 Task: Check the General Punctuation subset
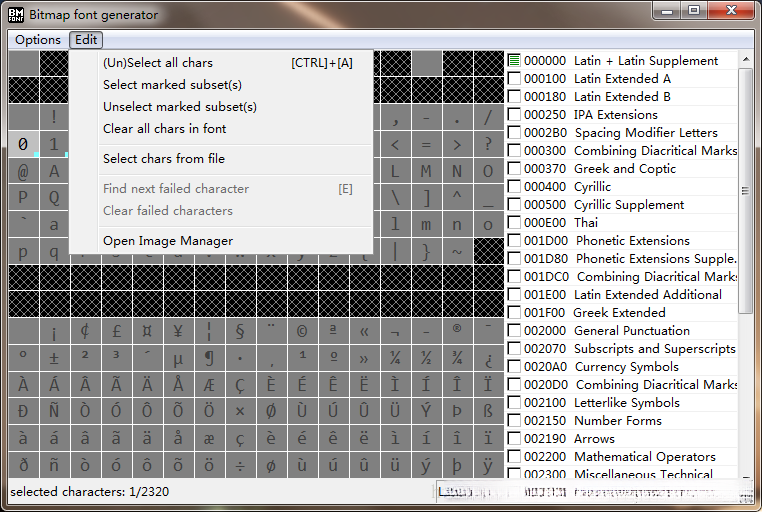point(514,330)
